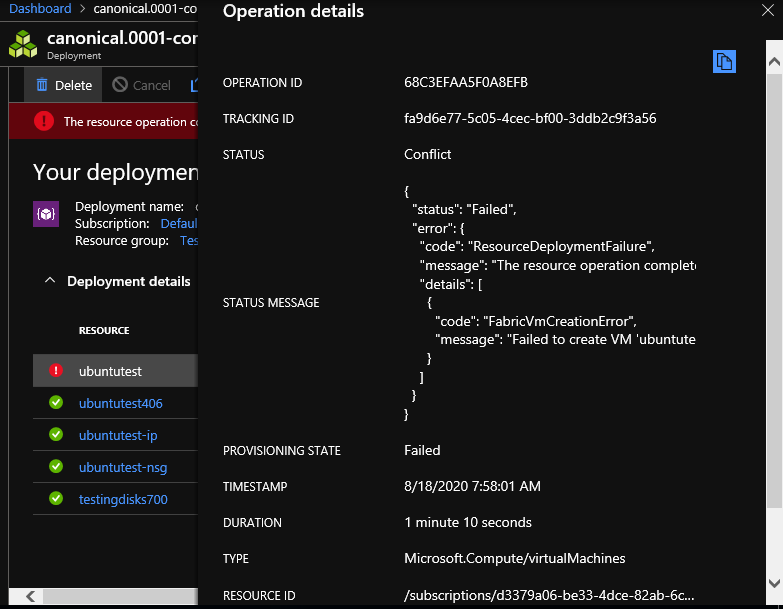Click the red error alert icon in banner
The image size is (783, 609).
pyautogui.click(x=44, y=121)
